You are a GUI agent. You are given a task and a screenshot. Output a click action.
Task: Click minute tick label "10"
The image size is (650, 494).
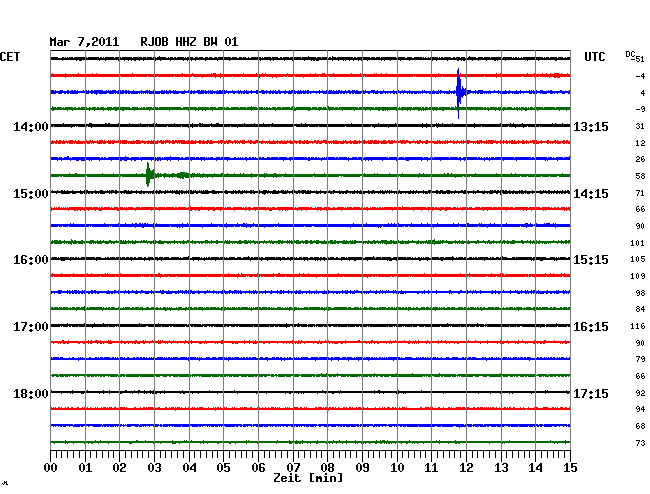point(397,468)
